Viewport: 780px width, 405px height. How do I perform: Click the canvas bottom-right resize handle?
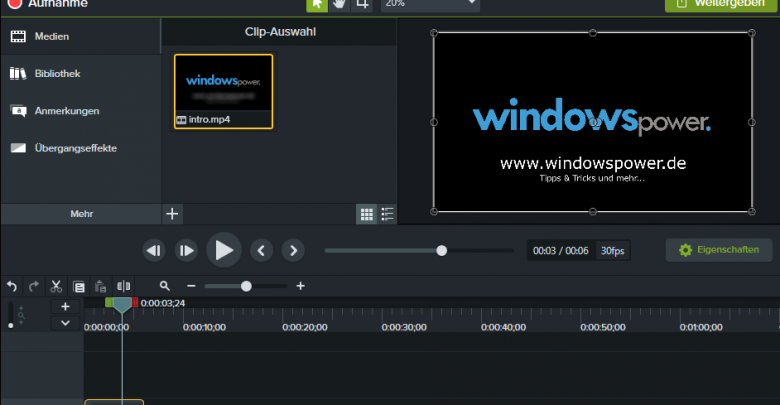point(752,211)
